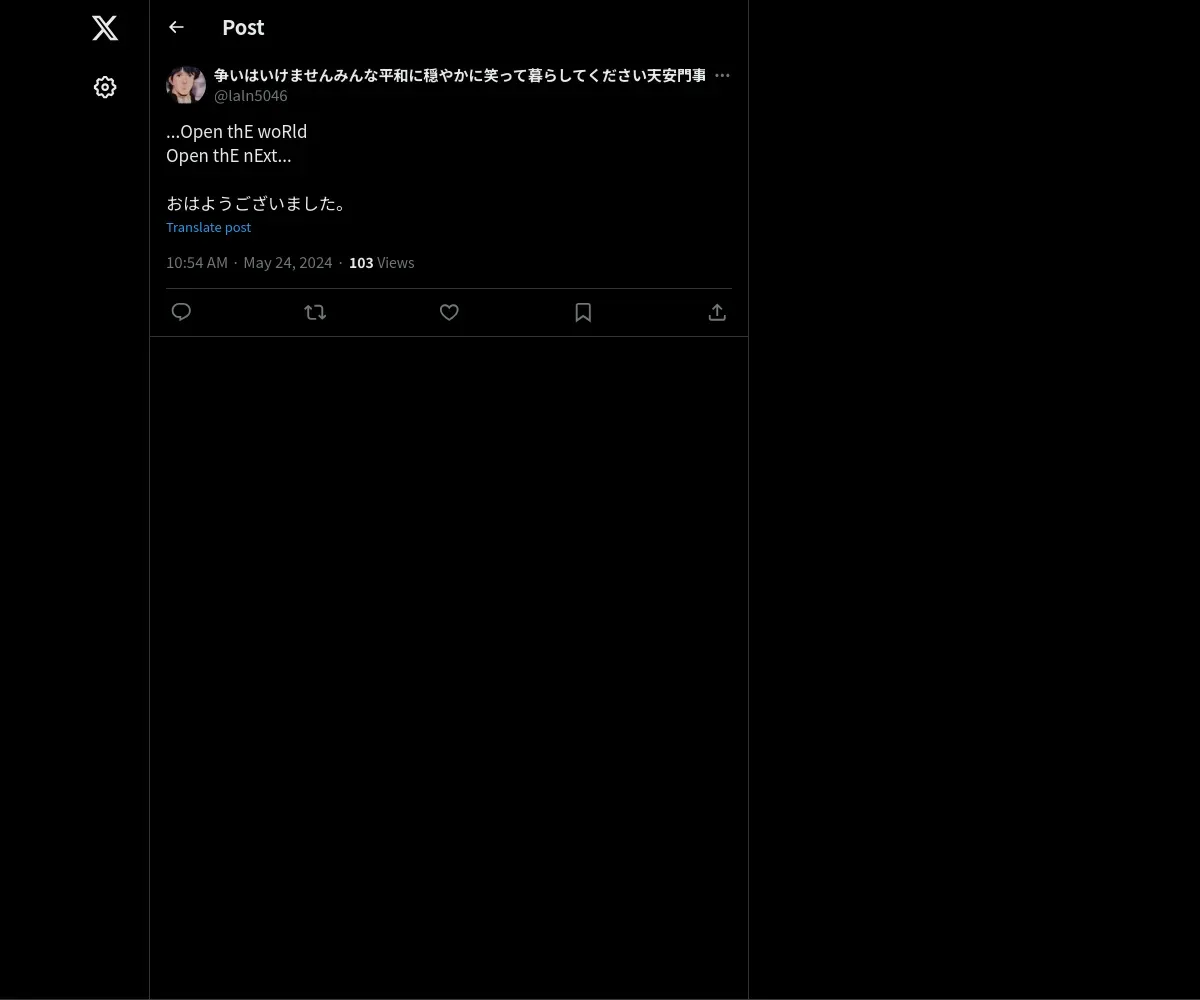
Task: Click the author's profile avatar
Action: [186, 85]
